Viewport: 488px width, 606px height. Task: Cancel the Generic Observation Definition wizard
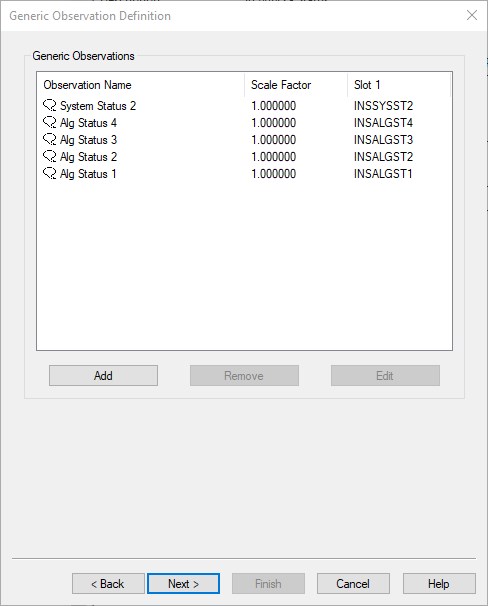pos(353,584)
